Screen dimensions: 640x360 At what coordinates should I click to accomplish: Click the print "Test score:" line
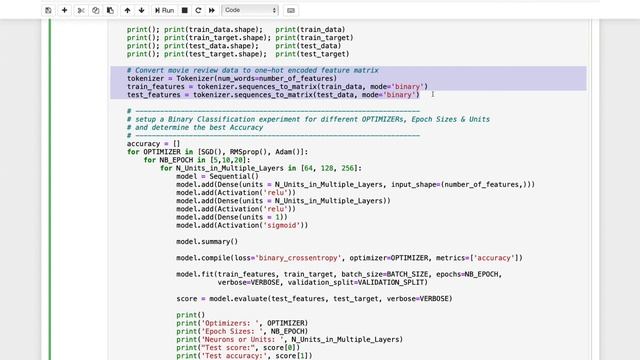click(238, 348)
